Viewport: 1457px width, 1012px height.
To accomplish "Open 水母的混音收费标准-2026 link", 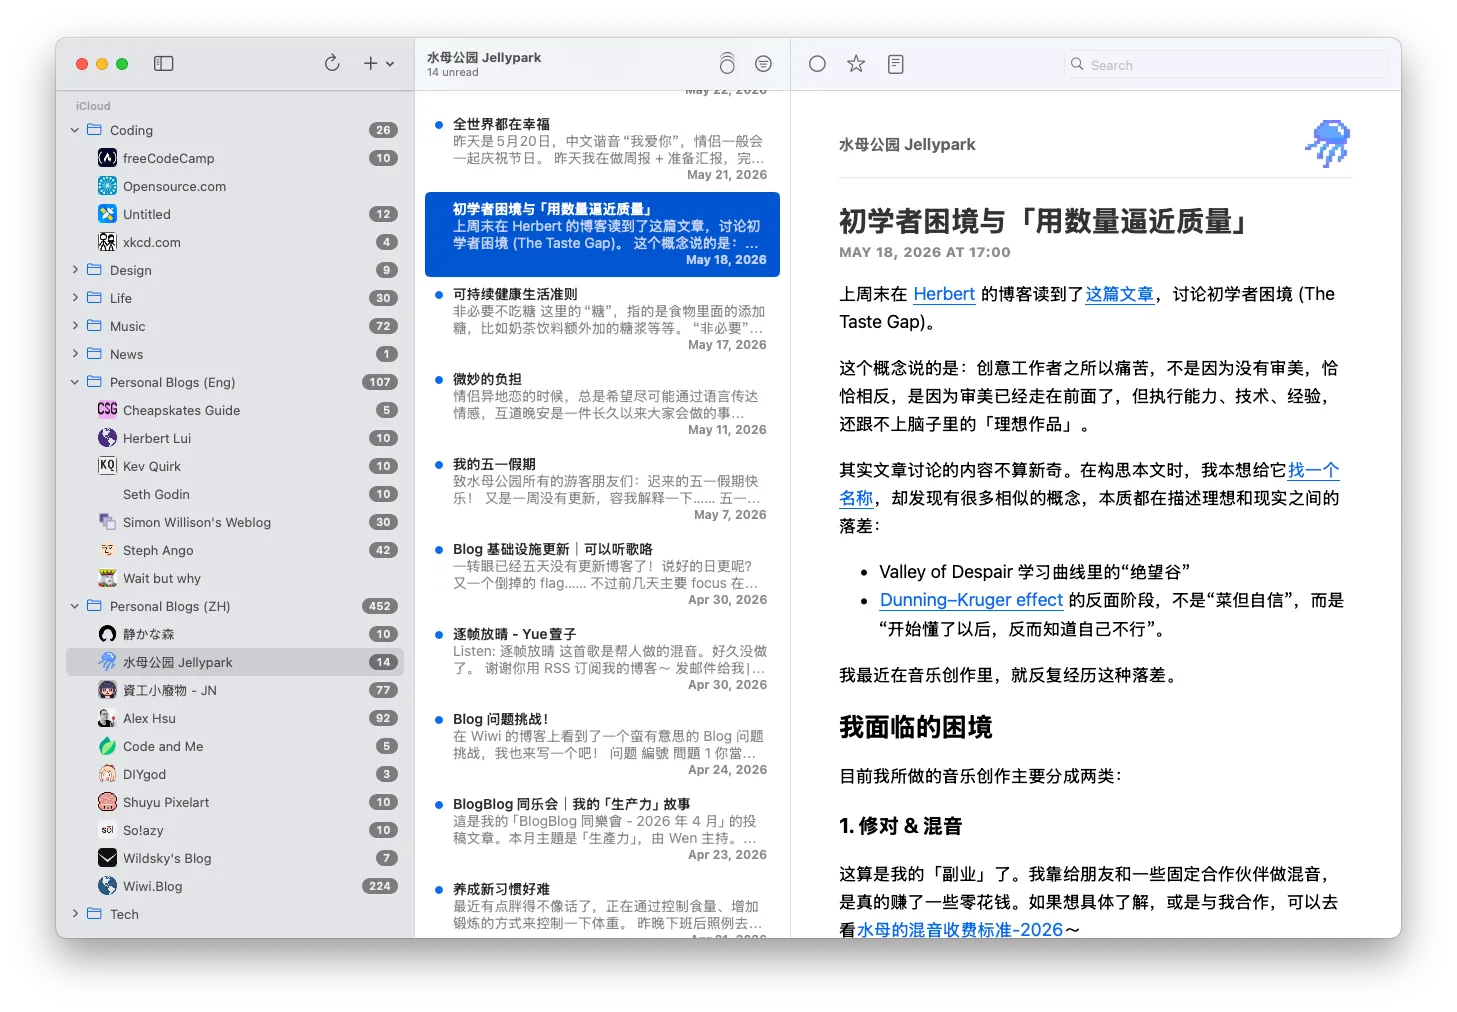I will tap(960, 930).
